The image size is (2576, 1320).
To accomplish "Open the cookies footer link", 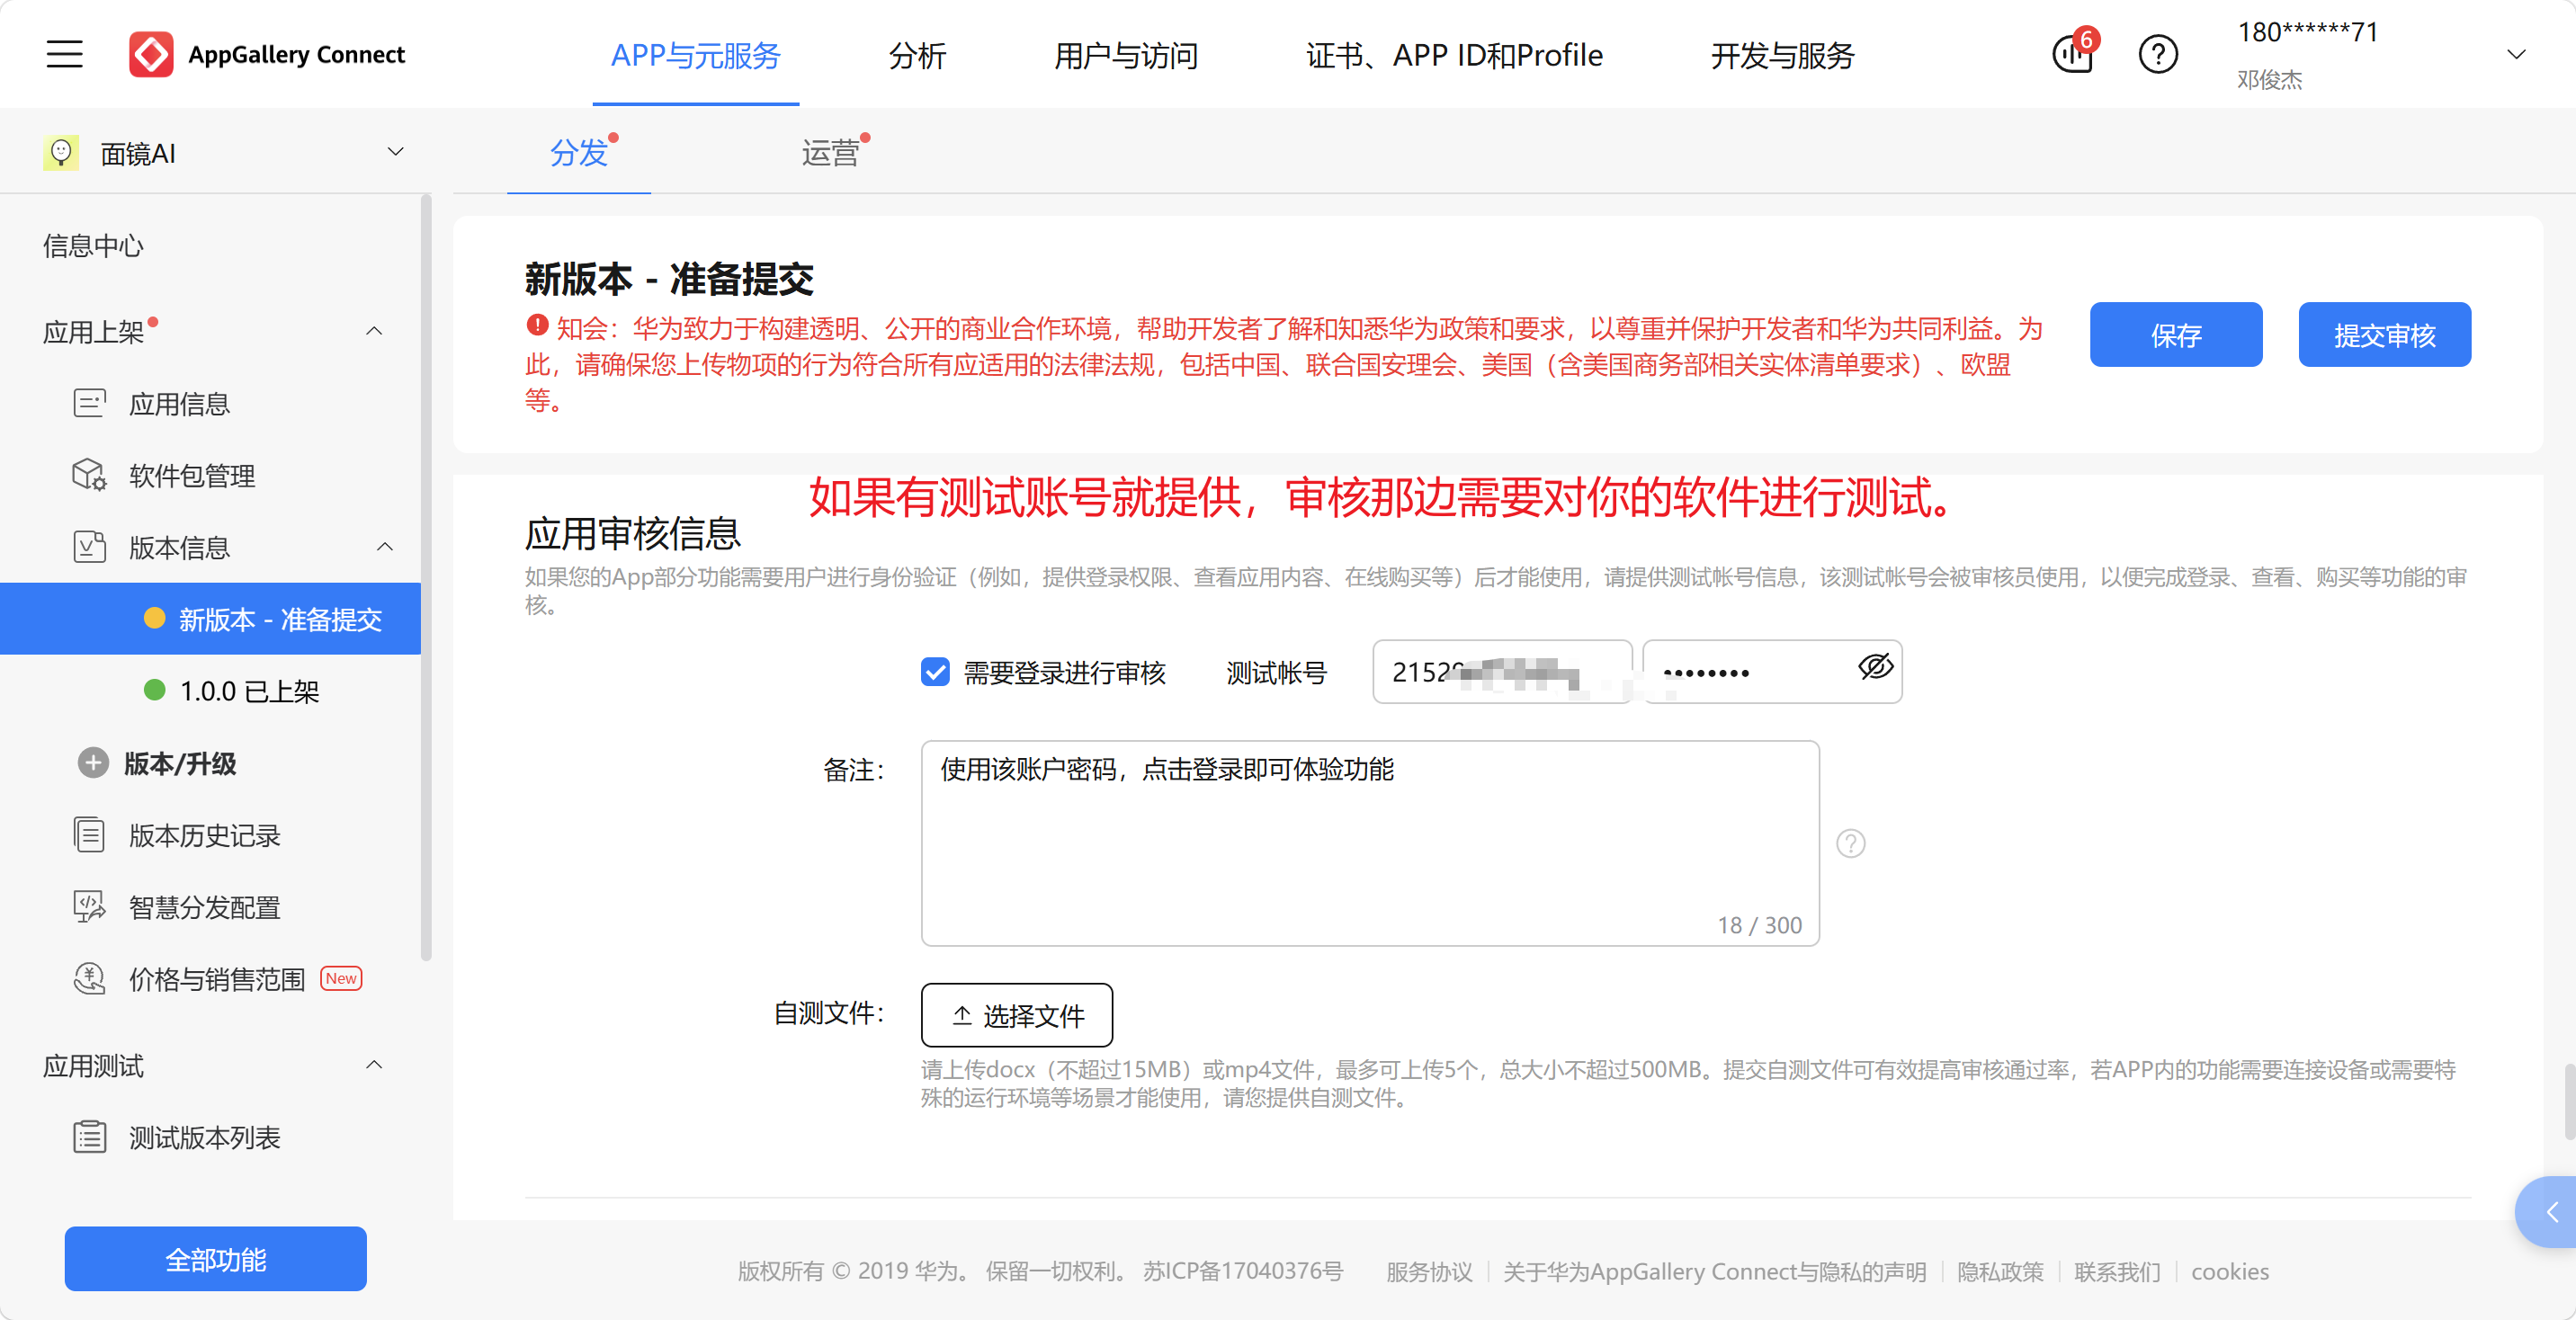I will pos(2230,1271).
